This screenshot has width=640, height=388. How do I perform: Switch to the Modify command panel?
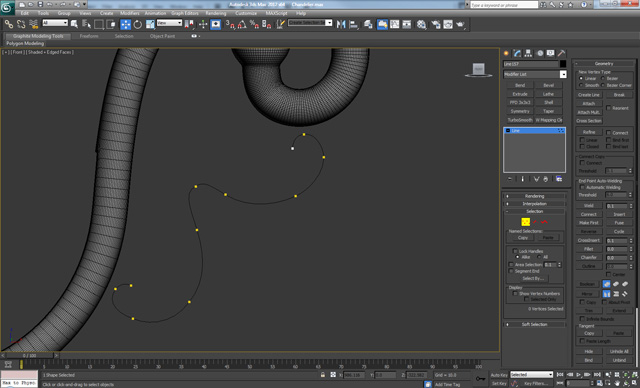click(518, 53)
